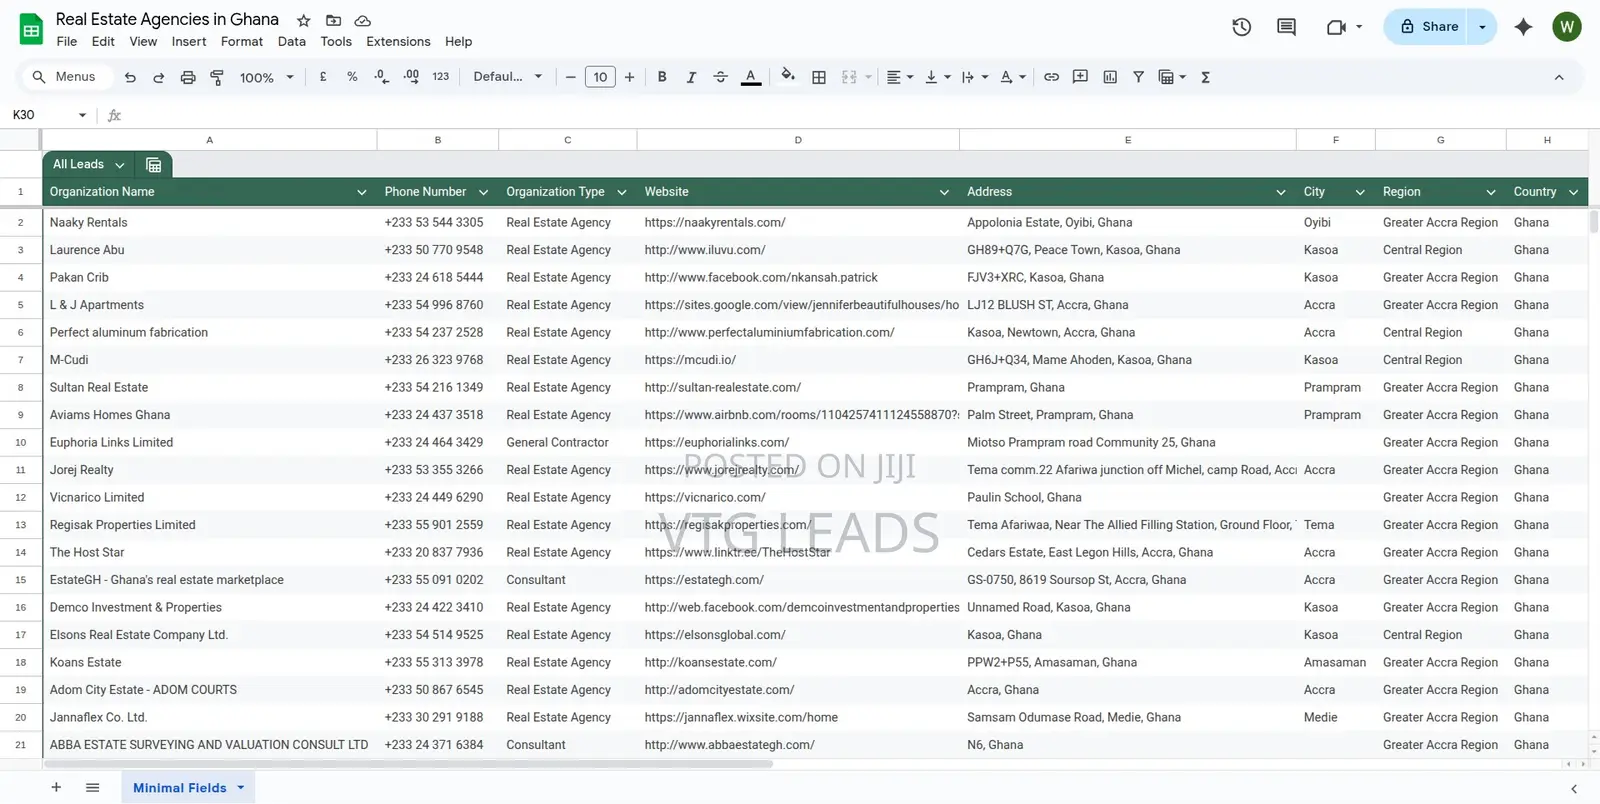This screenshot has width=1600, height=804.
Task: Click the Create a filter icon
Action: [x=1138, y=77]
